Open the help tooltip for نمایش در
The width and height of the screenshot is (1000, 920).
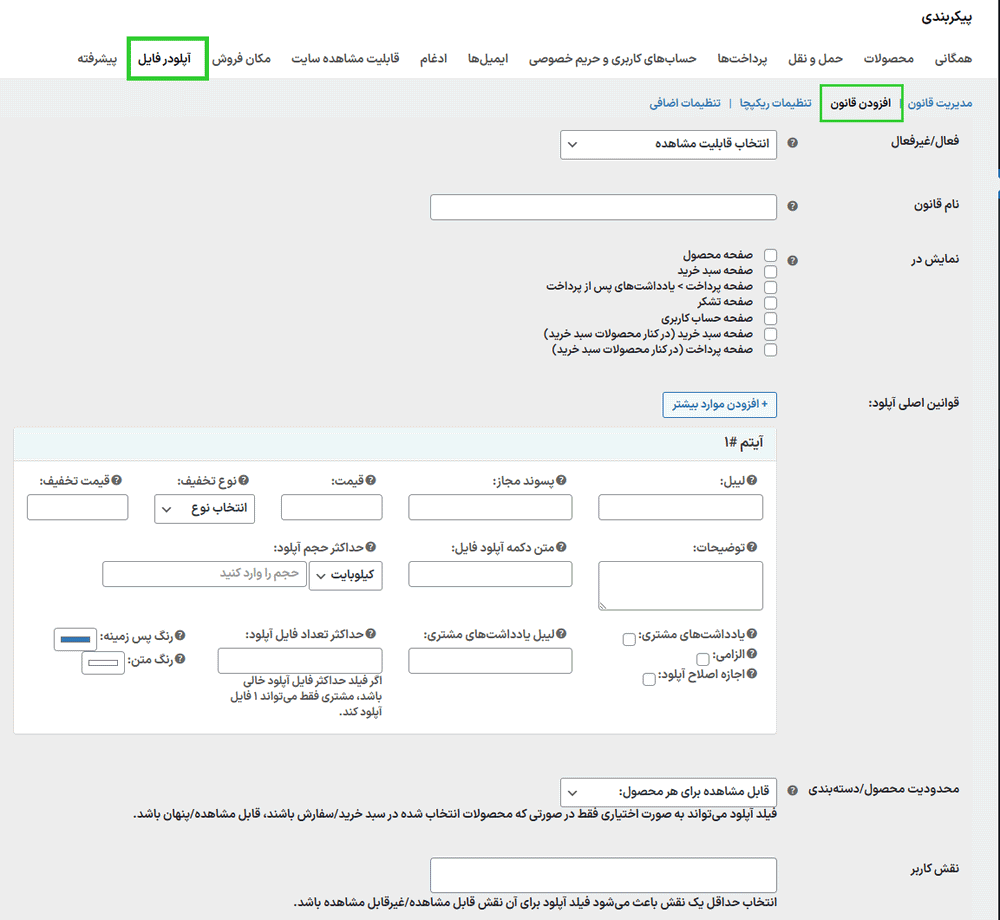pyautogui.click(x=790, y=258)
